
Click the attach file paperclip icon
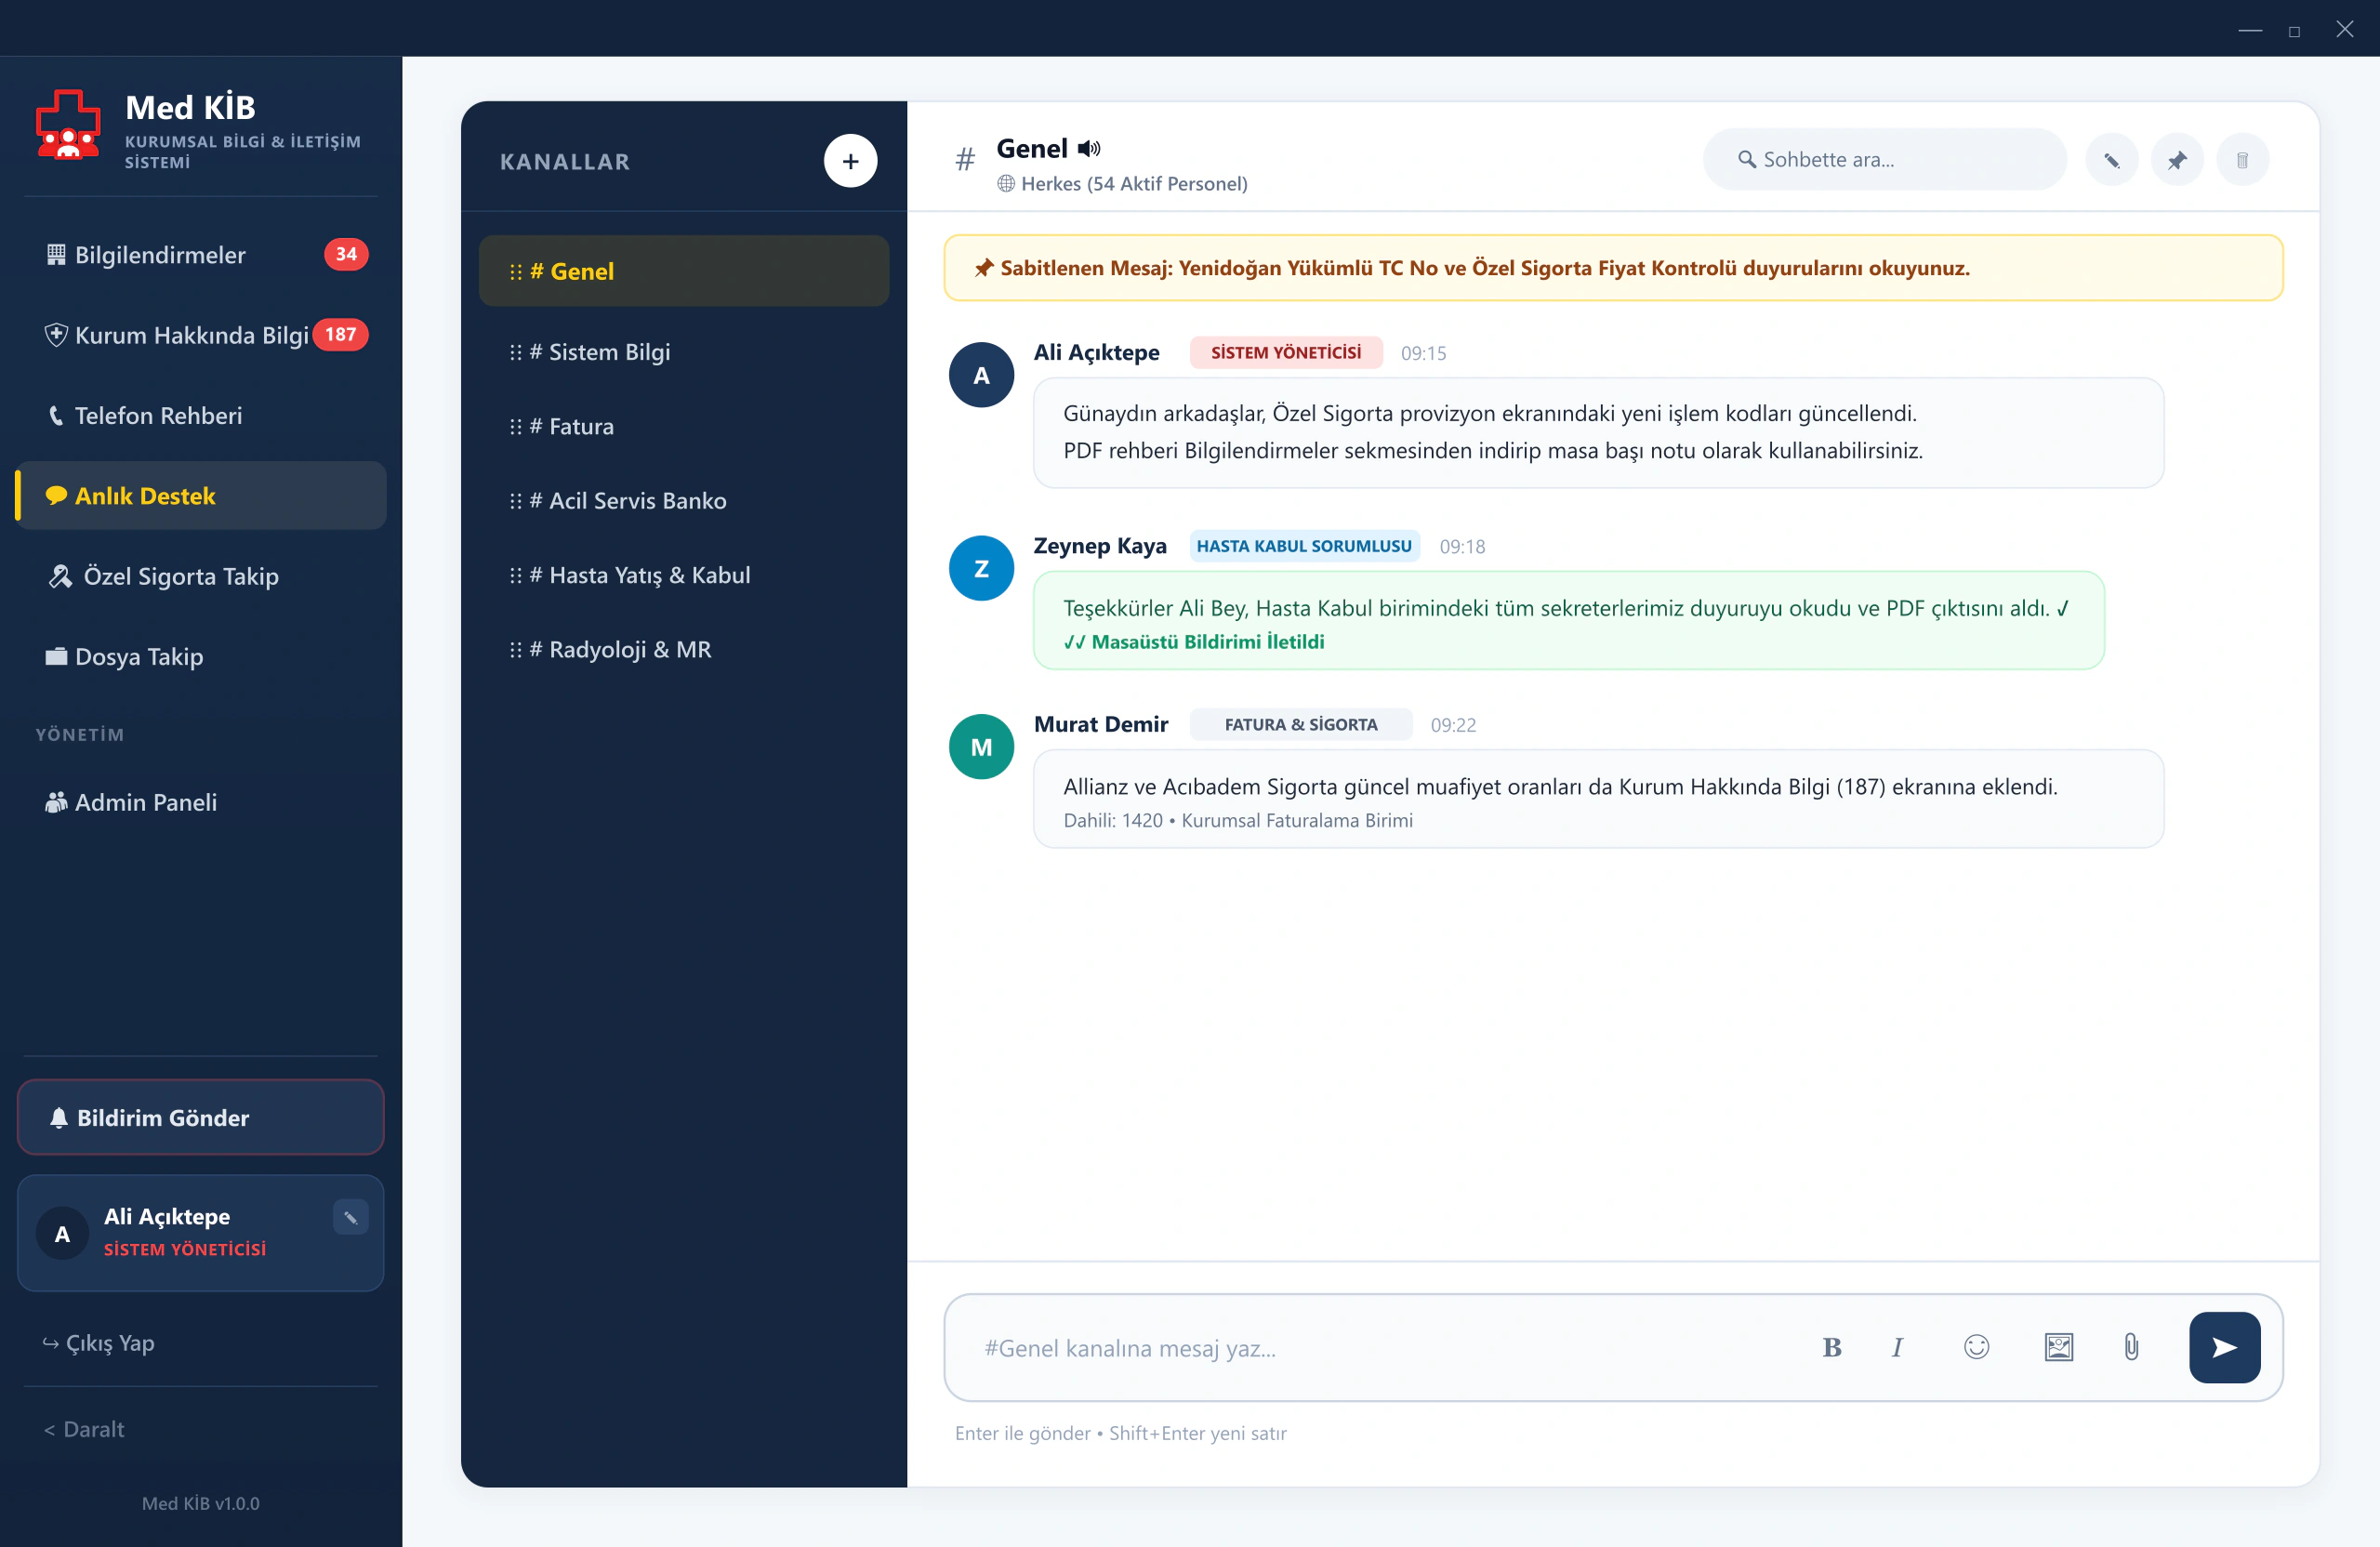coord(2130,1347)
